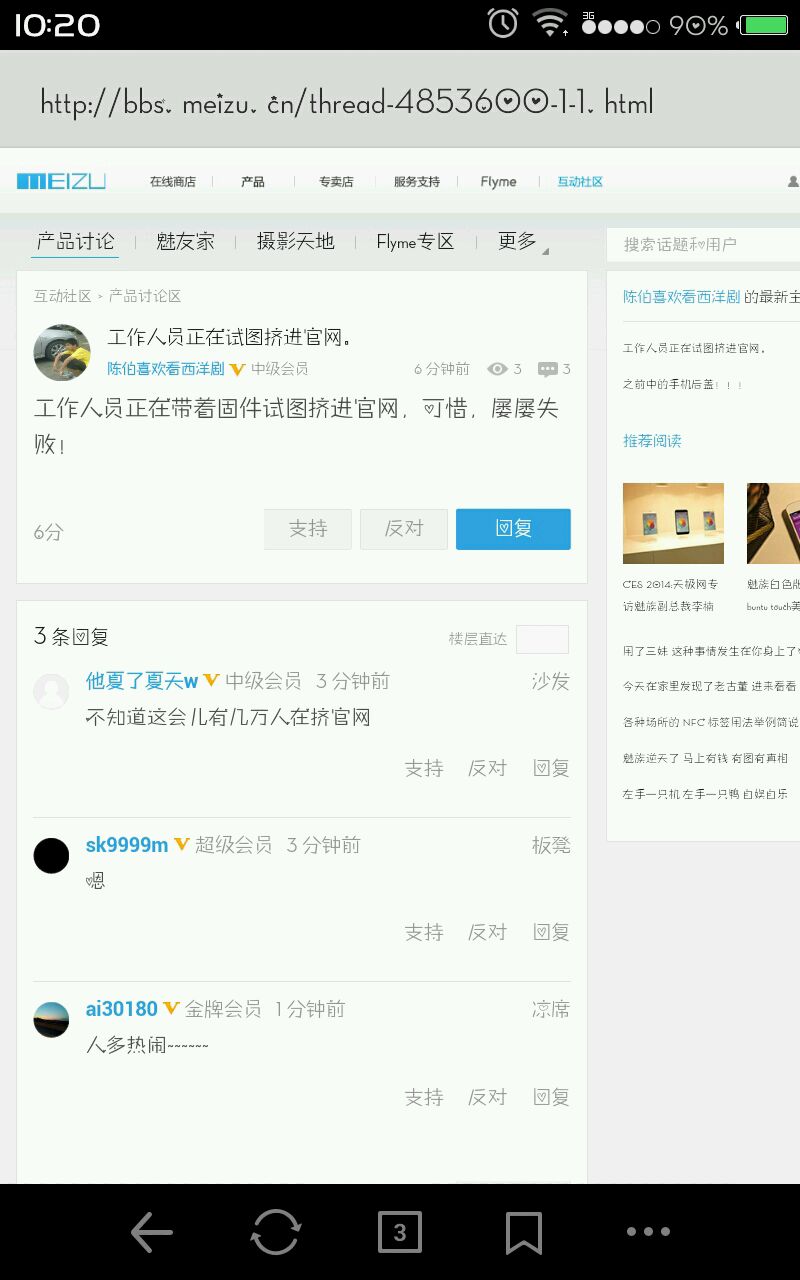Tap the 搜索话题和用户 search field

click(x=703, y=244)
